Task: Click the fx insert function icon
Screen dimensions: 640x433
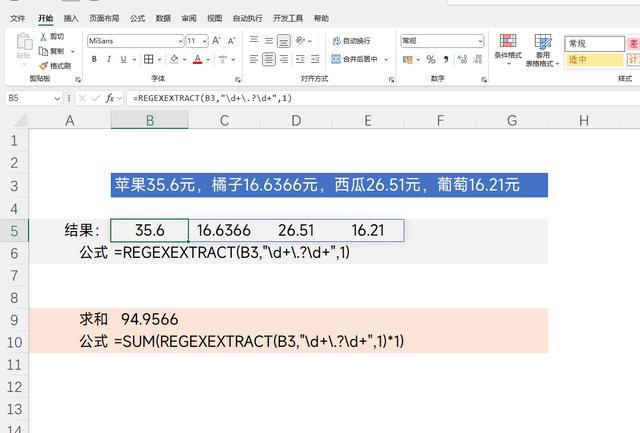Action: (x=109, y=98)
